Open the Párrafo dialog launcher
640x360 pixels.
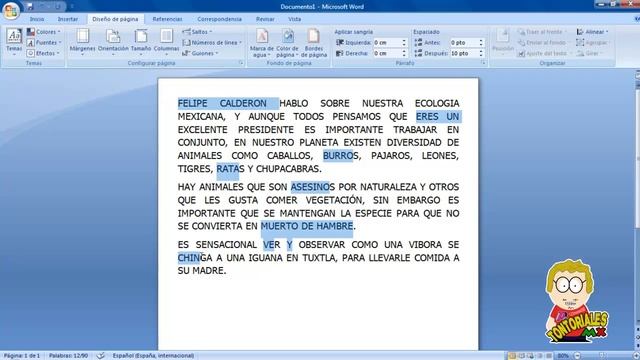(x=483, y=63)
